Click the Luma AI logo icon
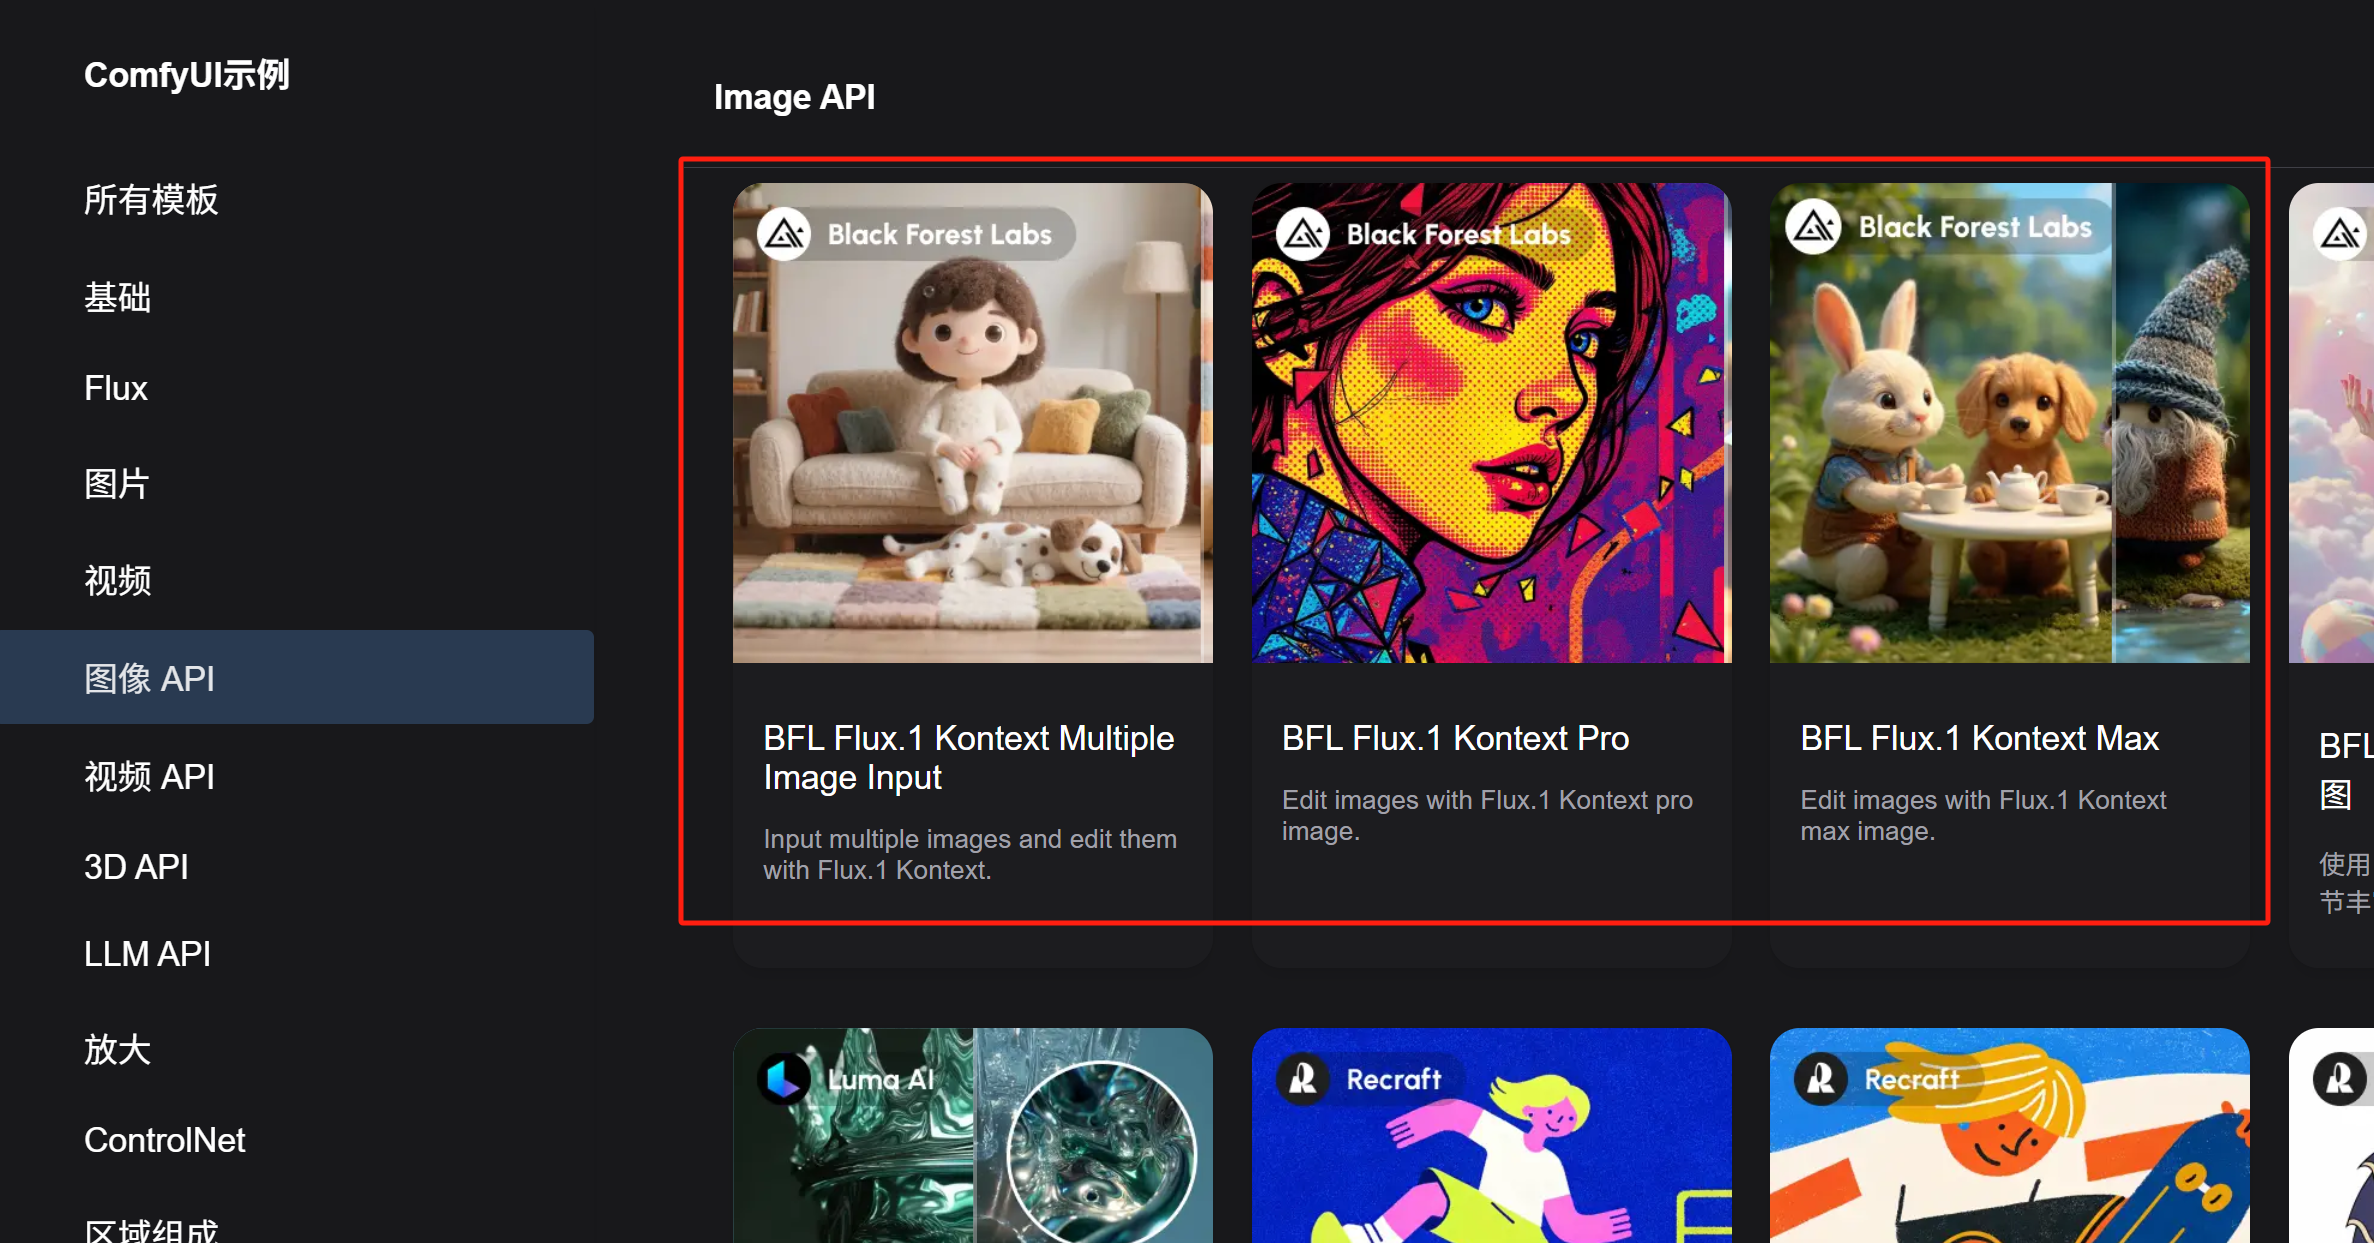 pyautogui.click(x=784, y=1079)
